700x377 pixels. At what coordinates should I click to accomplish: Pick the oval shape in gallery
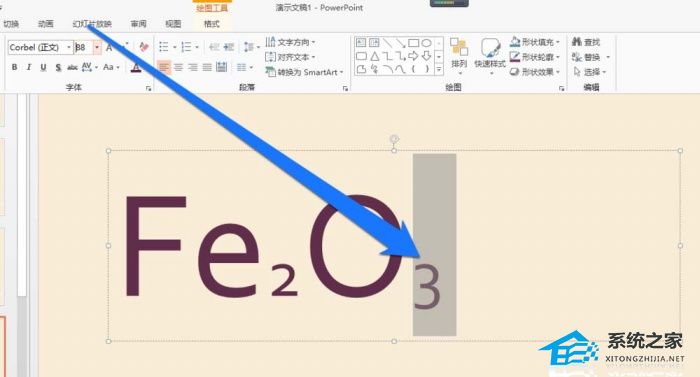point(426,43)
